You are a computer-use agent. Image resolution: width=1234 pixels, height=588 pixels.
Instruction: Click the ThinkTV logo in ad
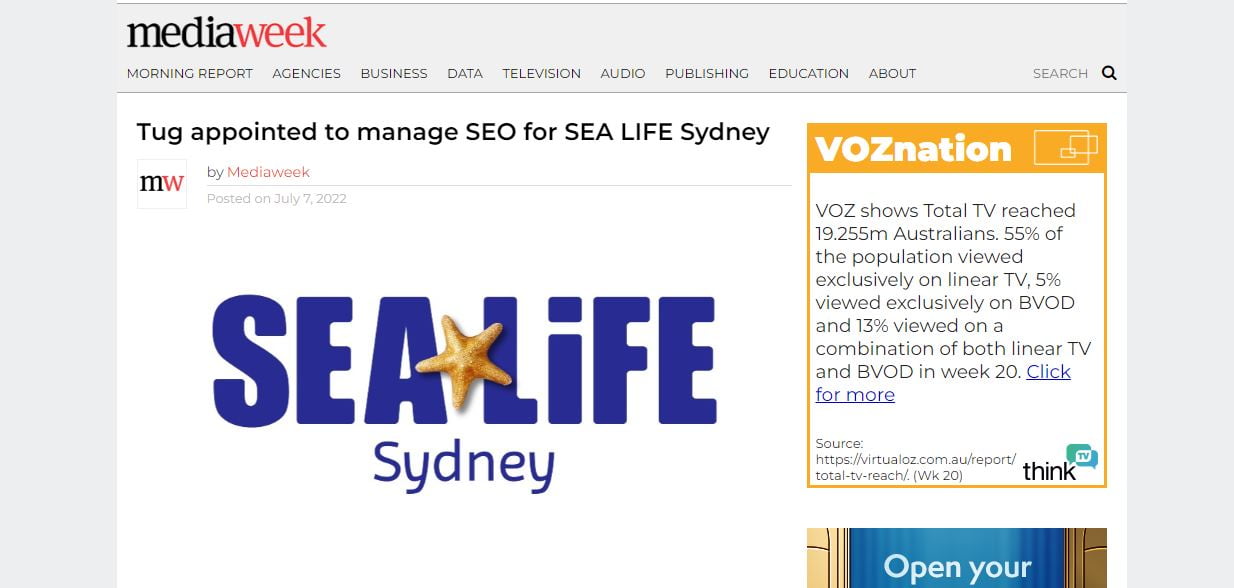tap(1060, 463)
